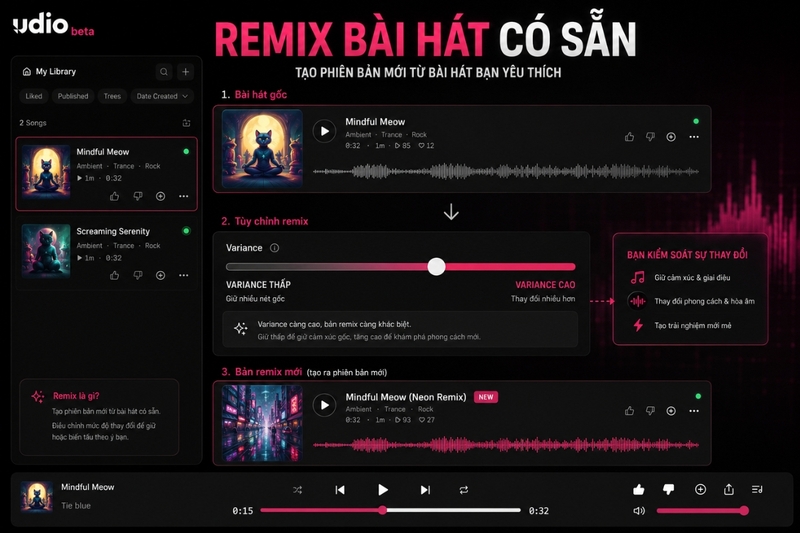Open the queue icon in player bar
Screen dimensions: 800x533
pos(757,490)
